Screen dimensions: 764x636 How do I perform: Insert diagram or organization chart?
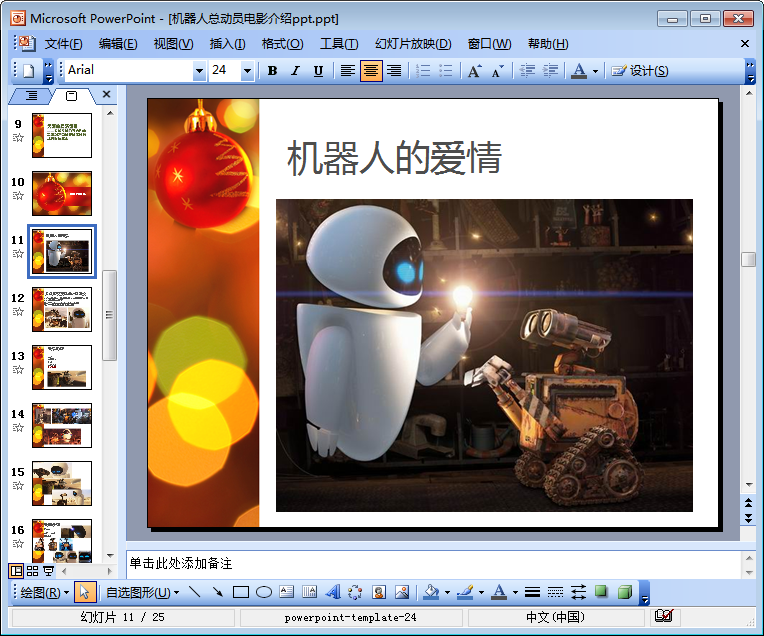tap(355, 593)
